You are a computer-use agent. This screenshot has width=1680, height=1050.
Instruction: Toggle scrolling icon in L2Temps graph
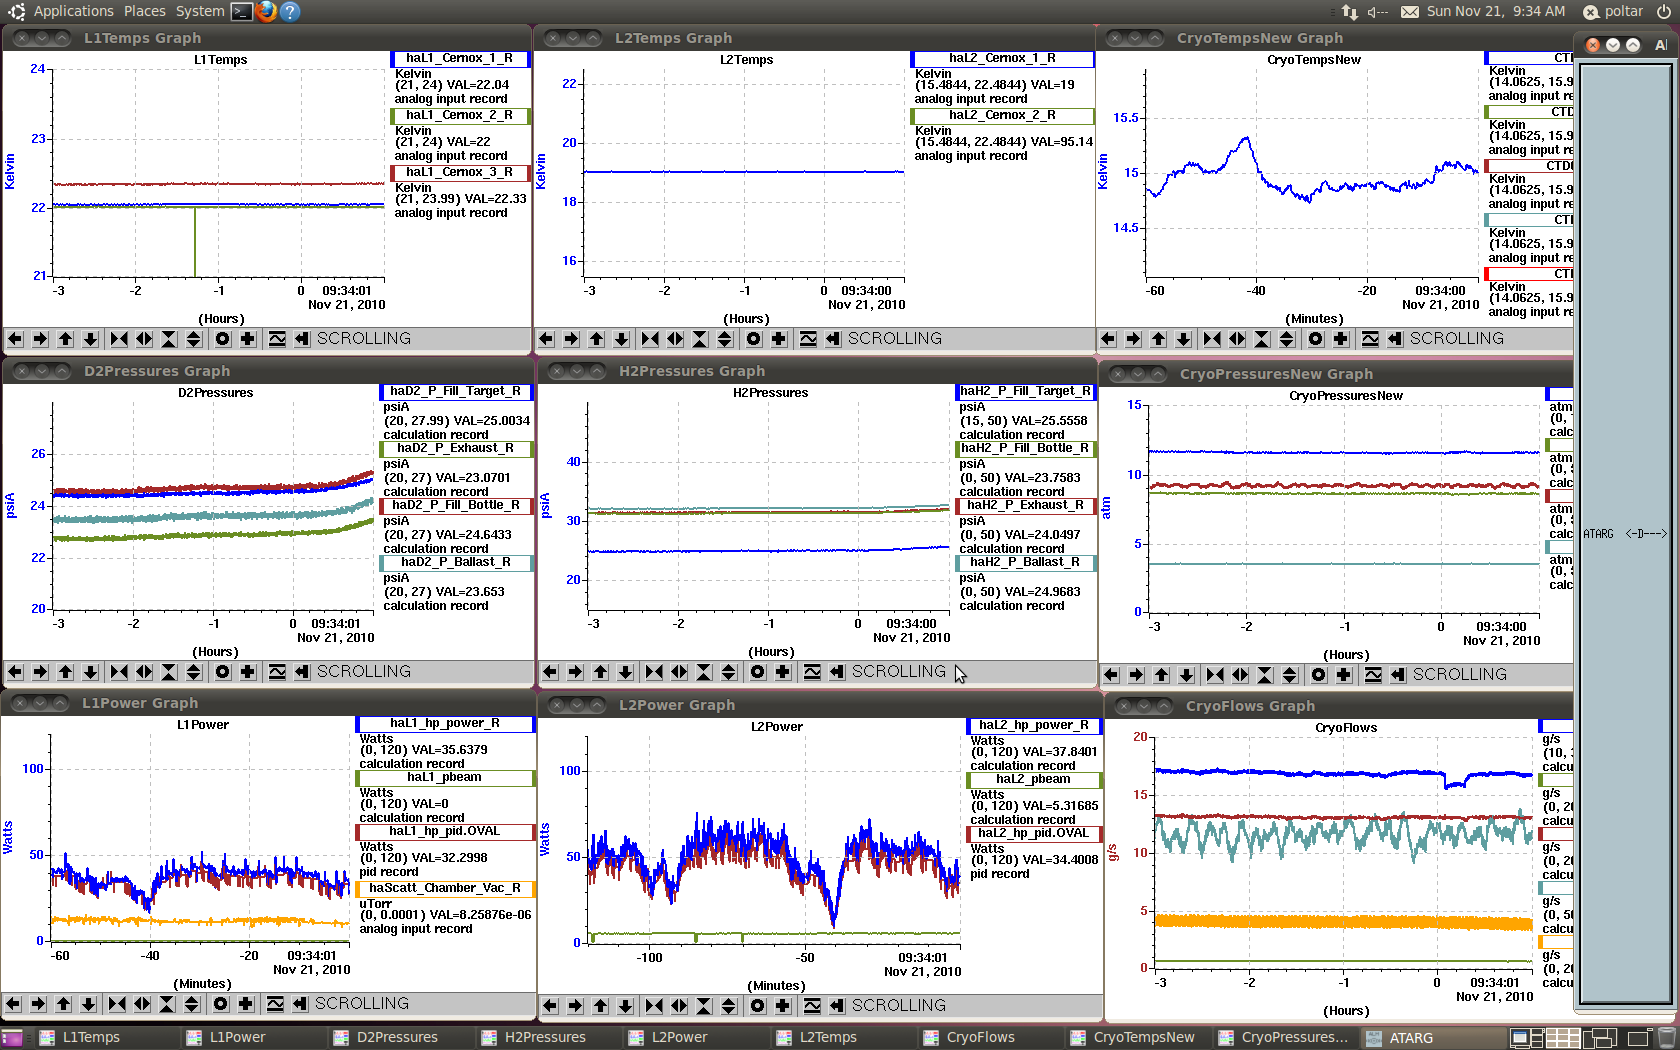[833, 339]
